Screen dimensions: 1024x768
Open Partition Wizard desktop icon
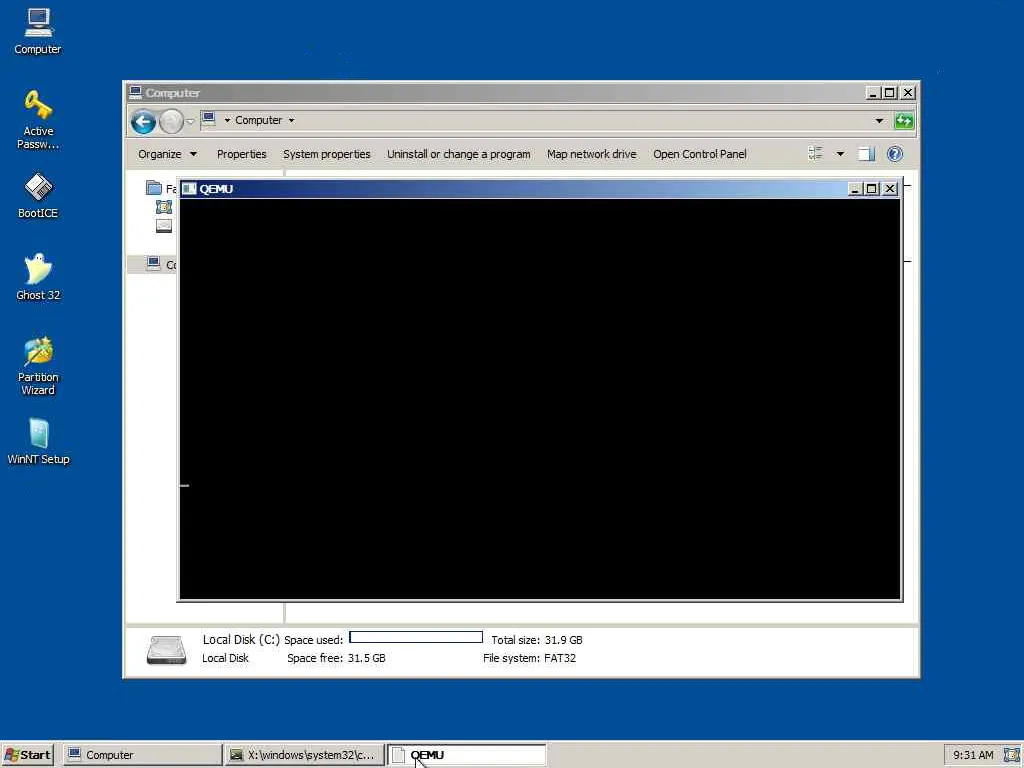(38, 365)
